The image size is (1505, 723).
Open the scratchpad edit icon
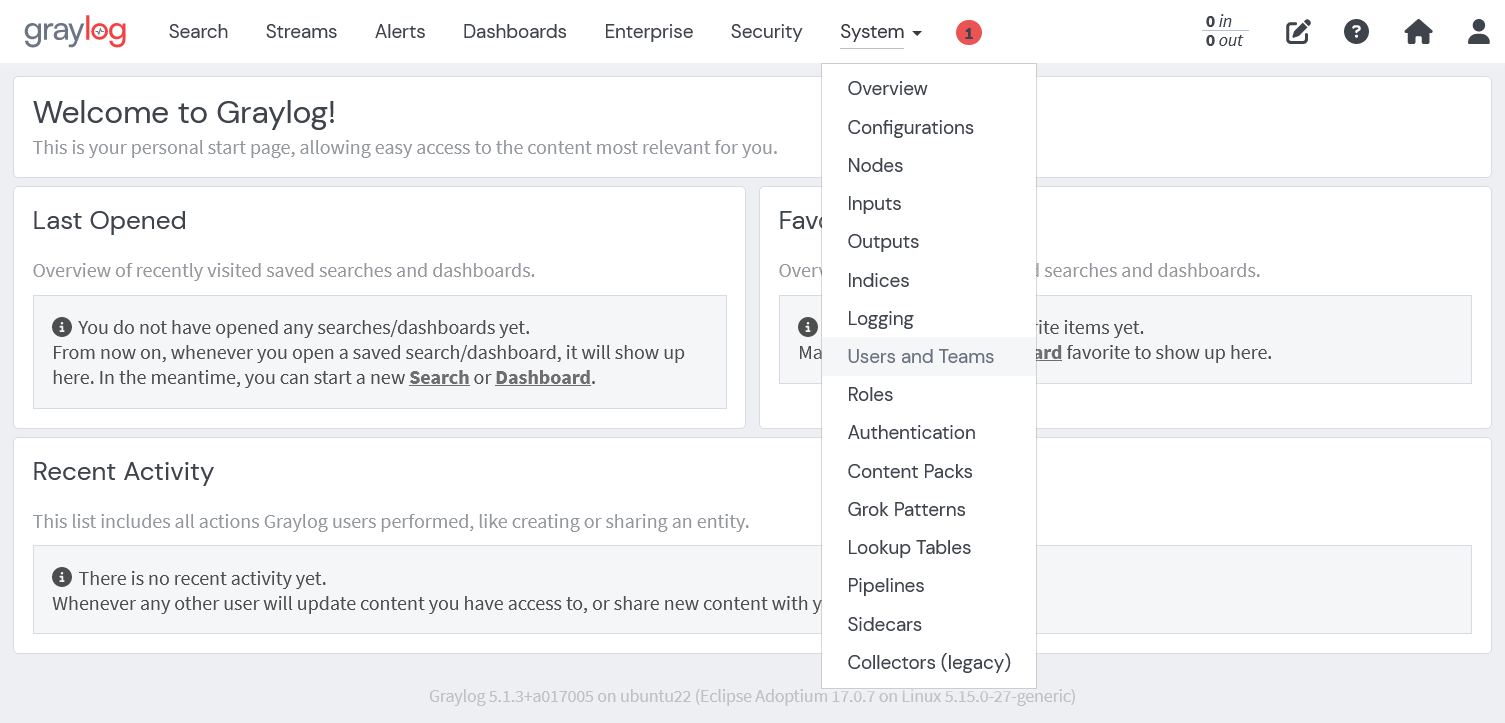[x=1298, y=32]
